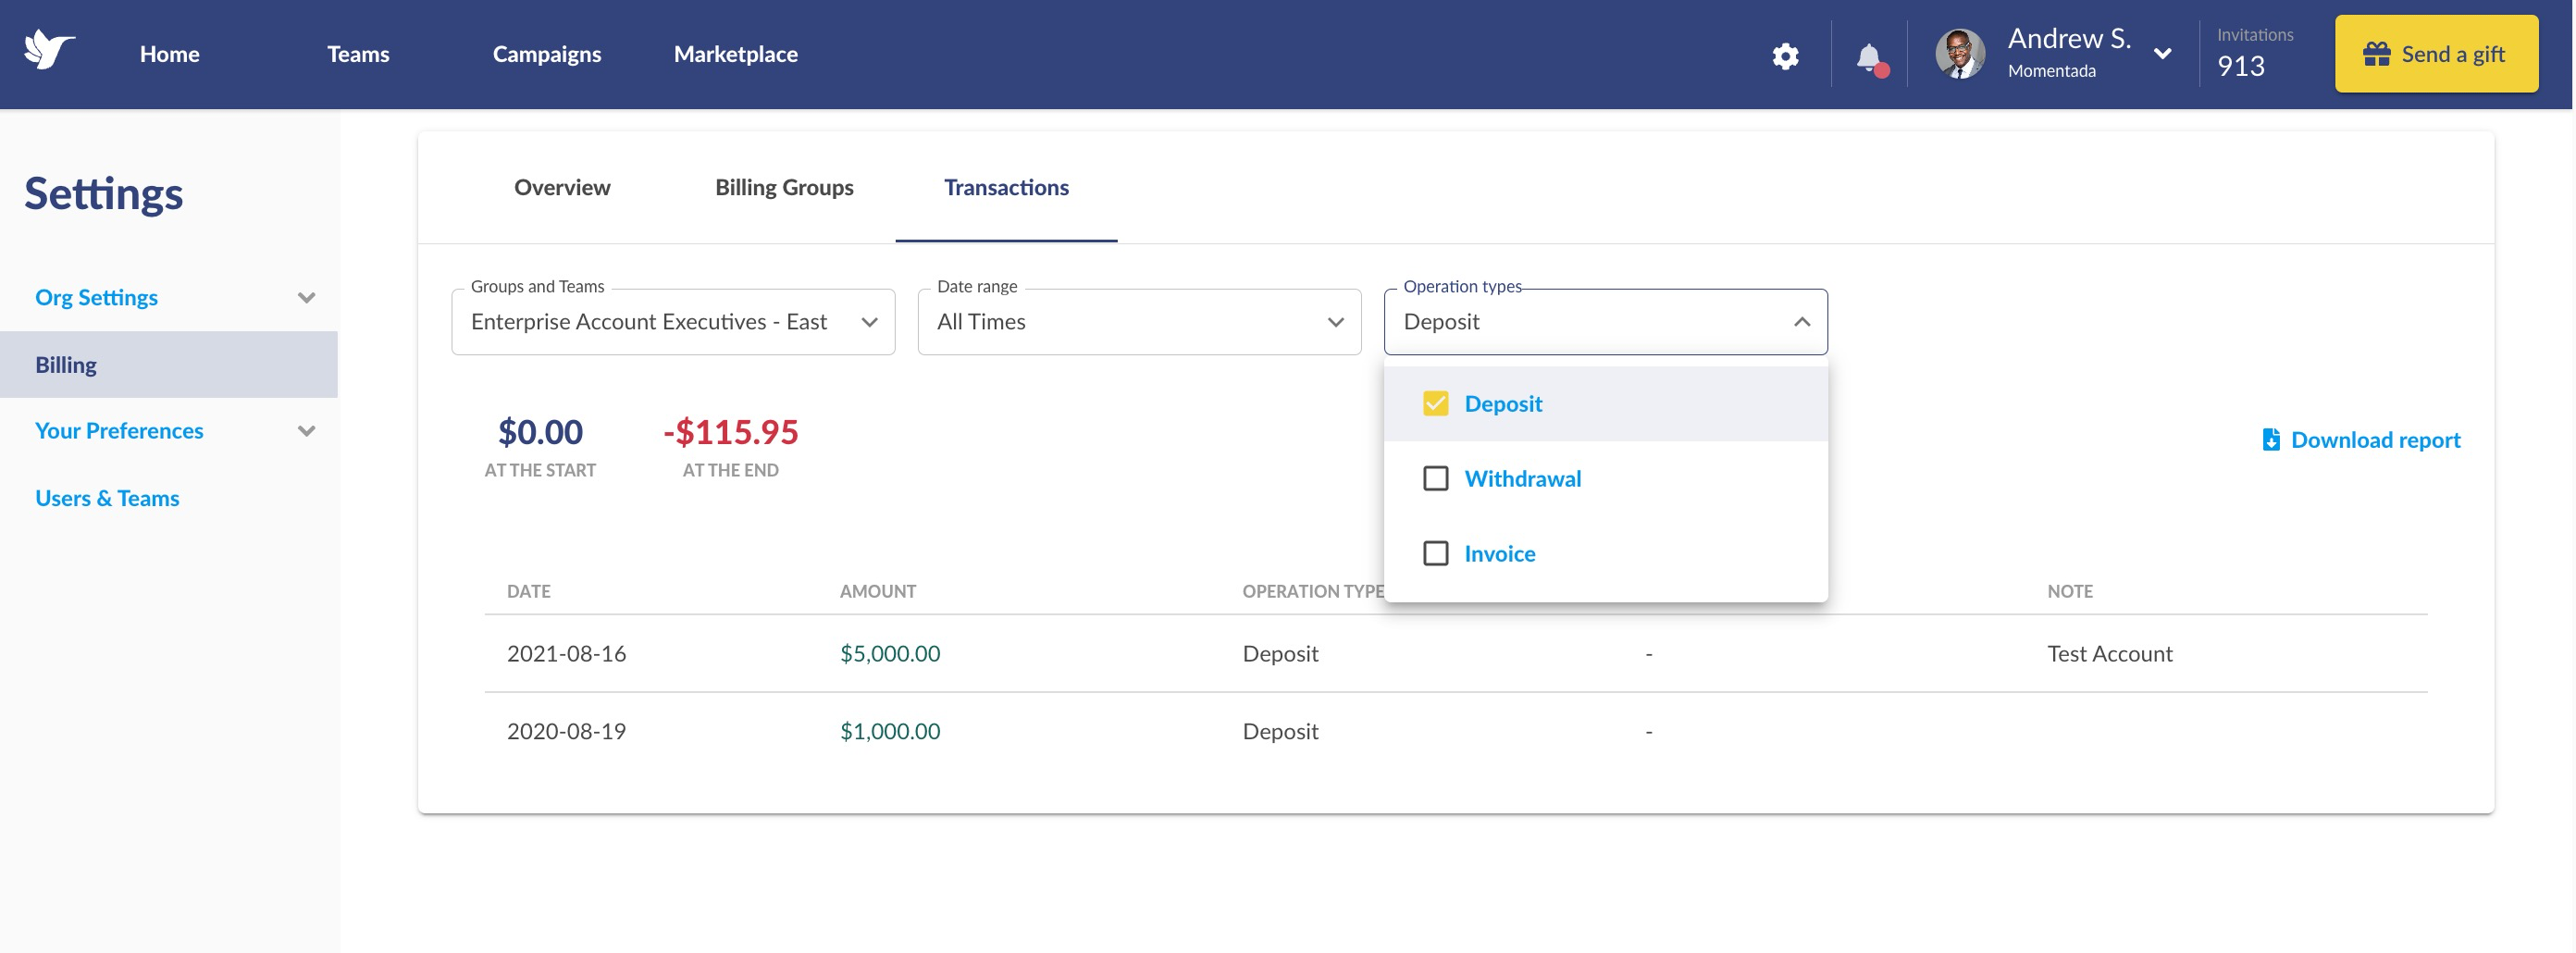Click Deposit type in 2020-08-19 row

1280,732
